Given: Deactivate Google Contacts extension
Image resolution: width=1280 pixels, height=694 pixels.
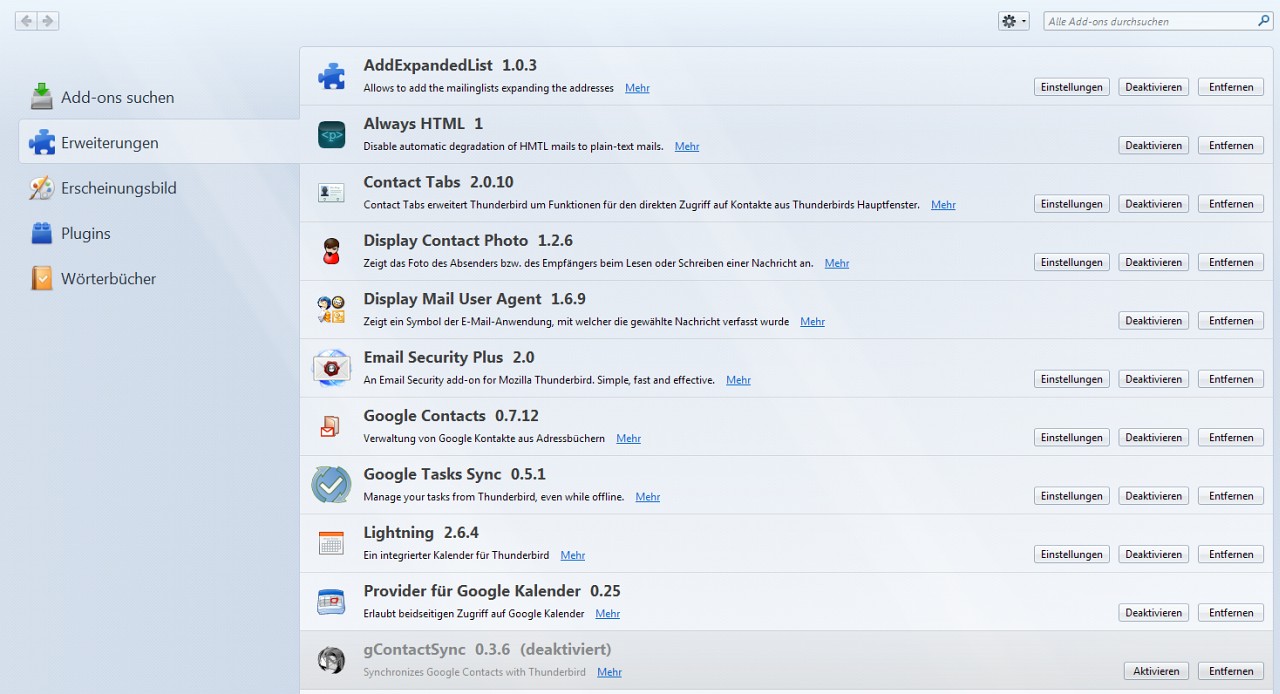Looking at the screenshot, I should 1153,438.
